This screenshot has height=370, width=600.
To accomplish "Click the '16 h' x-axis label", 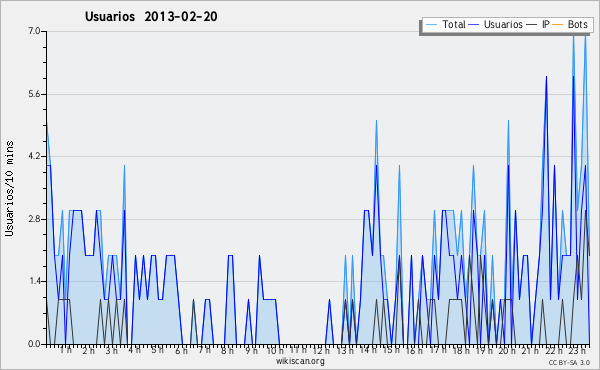I will pos(414,350).
